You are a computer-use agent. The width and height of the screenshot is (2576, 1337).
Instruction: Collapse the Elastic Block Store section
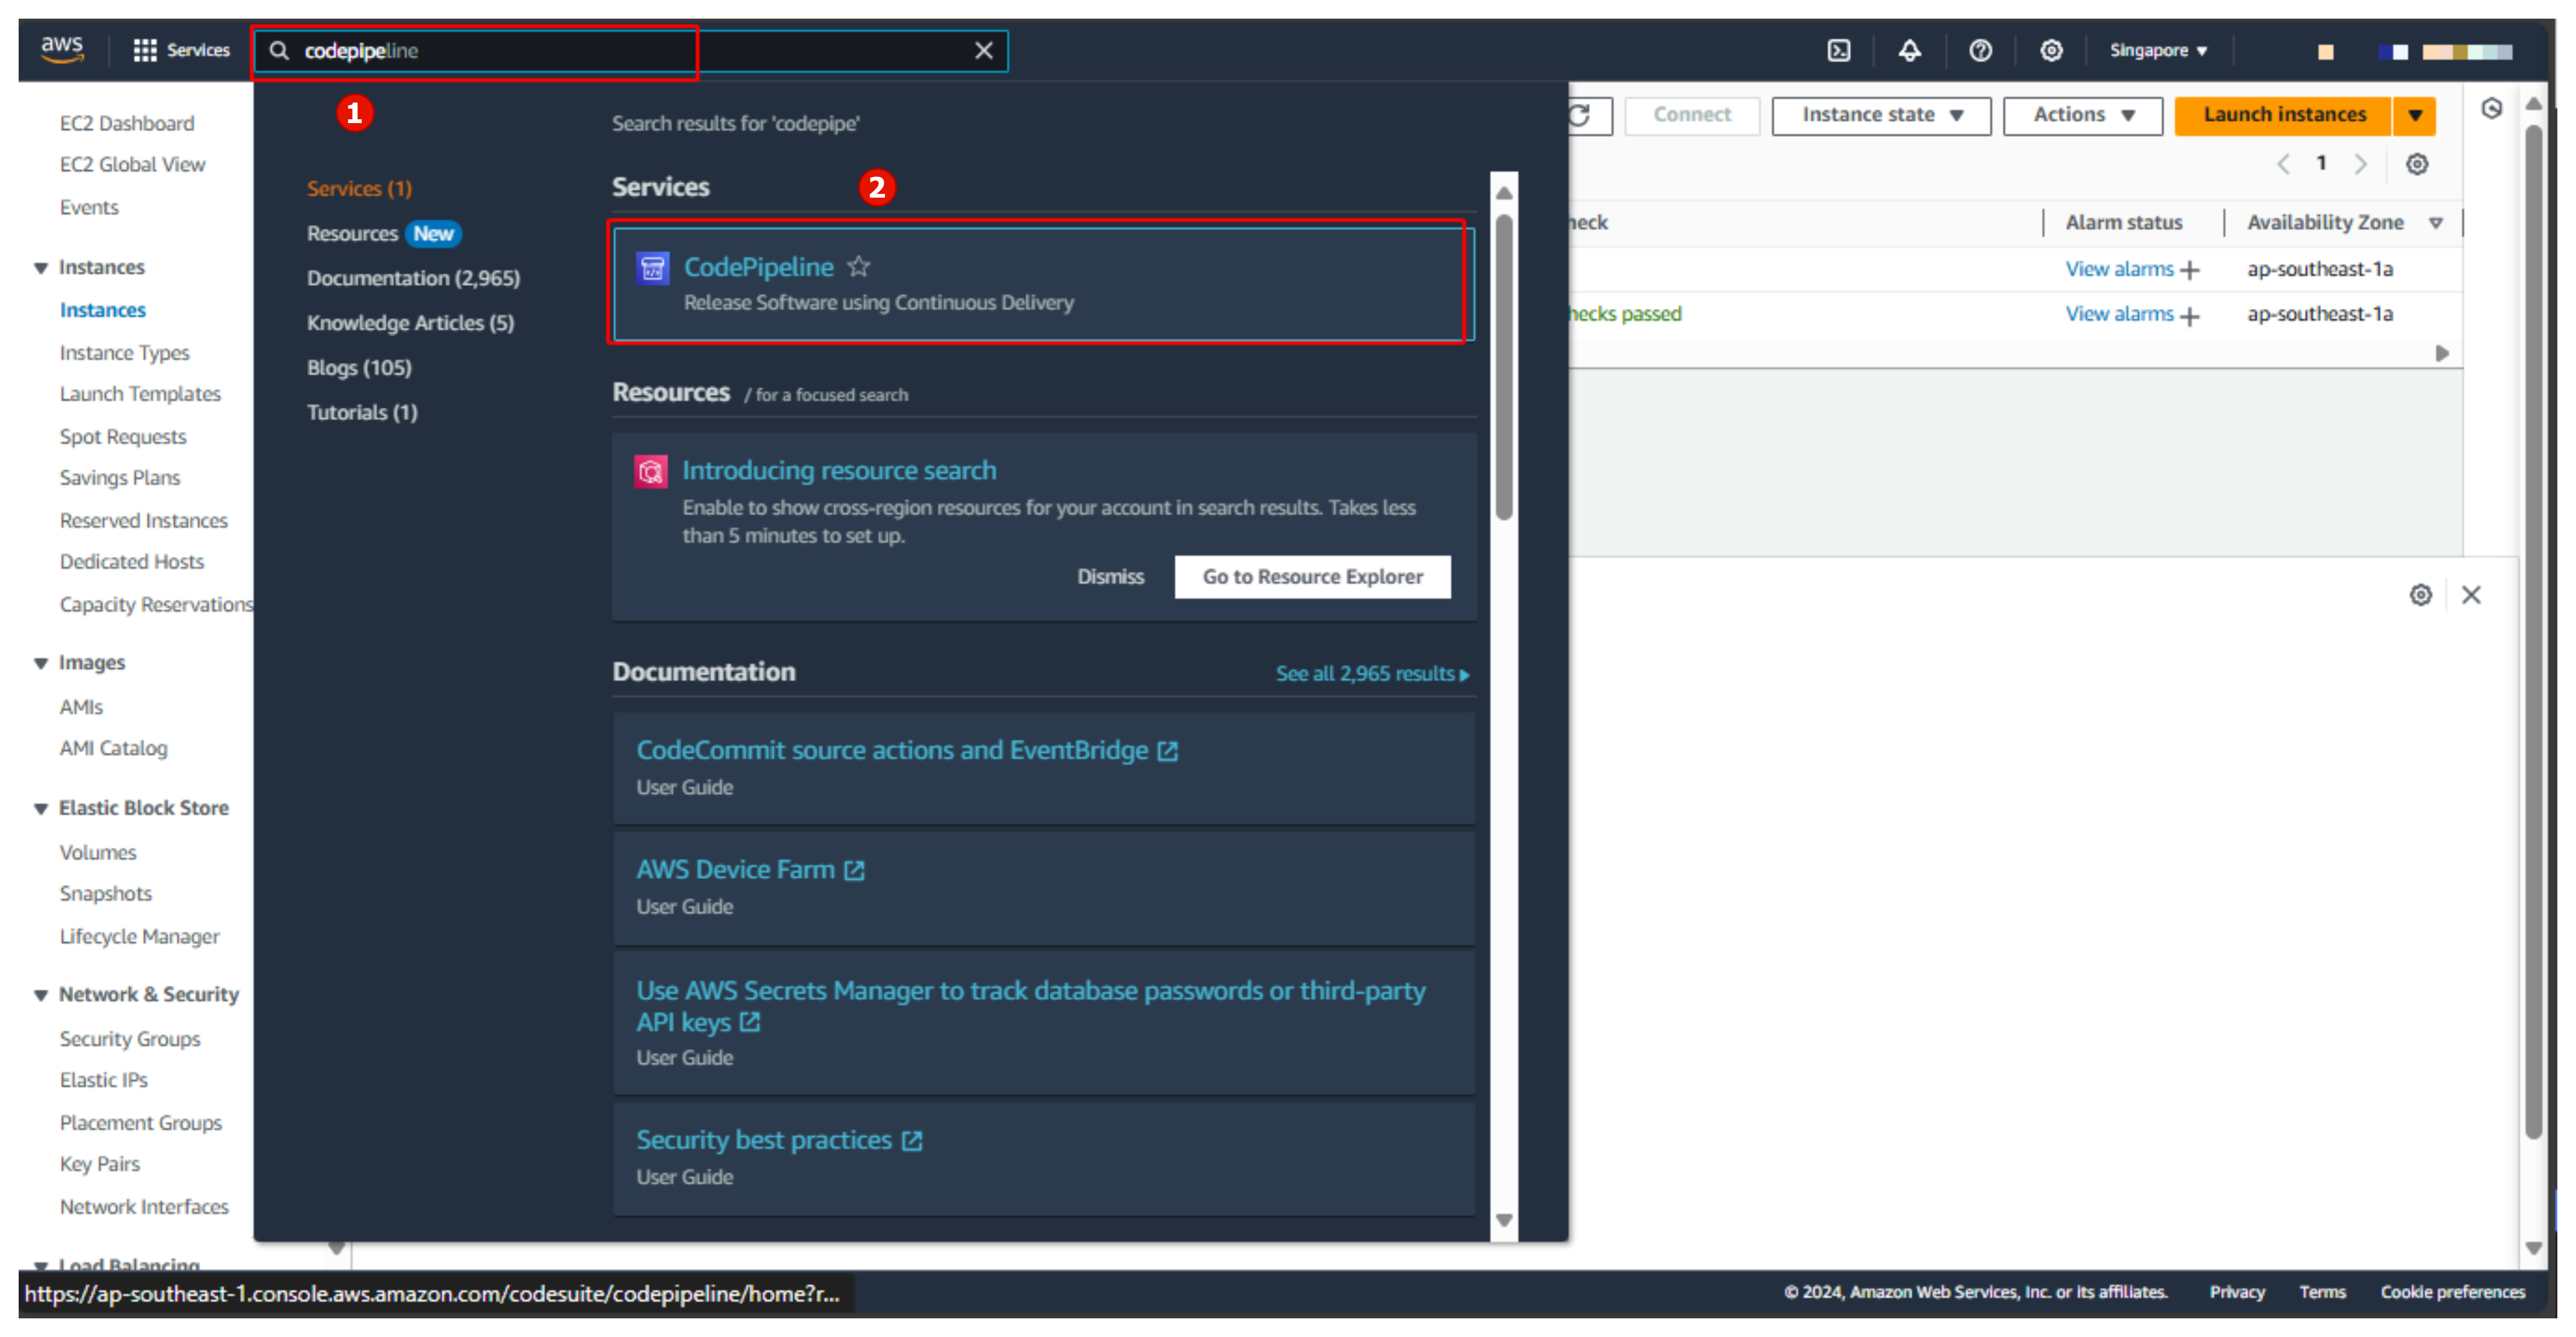41,809
